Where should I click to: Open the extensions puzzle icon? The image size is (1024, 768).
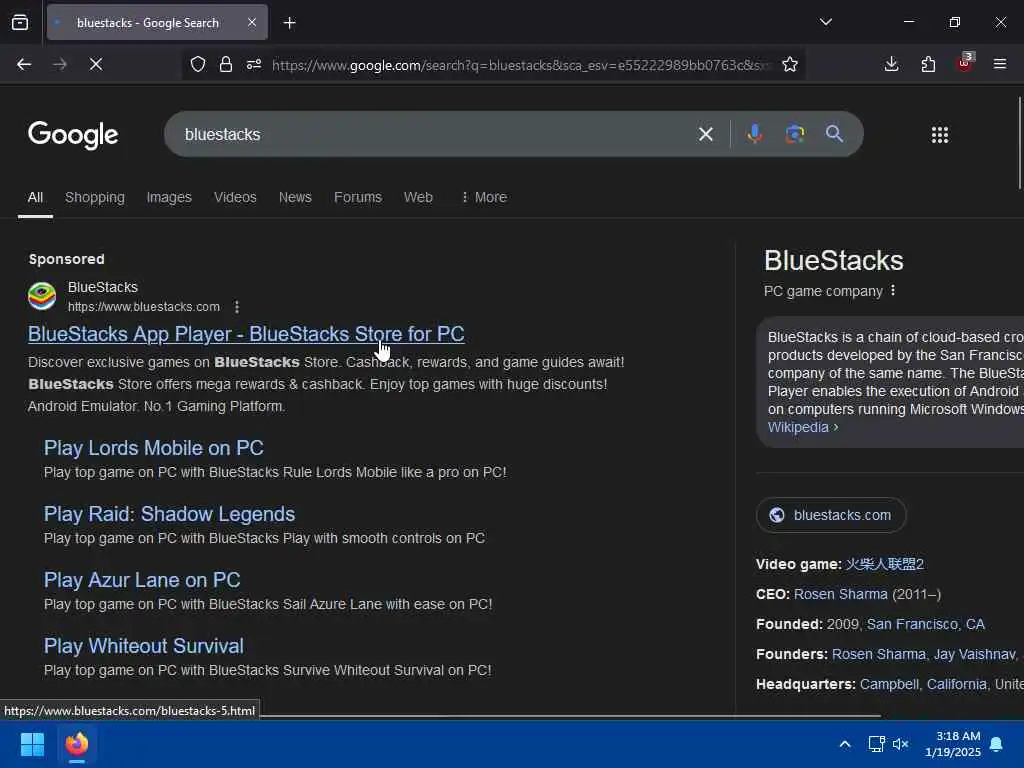pos(928,64)
